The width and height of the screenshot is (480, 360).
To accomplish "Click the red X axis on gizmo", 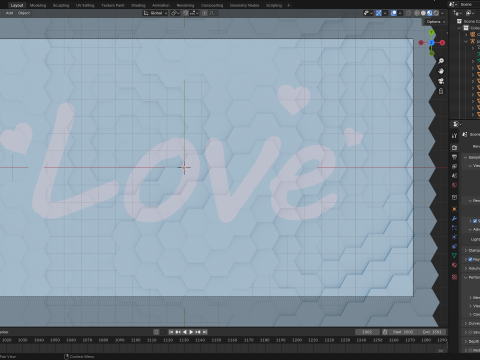I will (442, 43).
